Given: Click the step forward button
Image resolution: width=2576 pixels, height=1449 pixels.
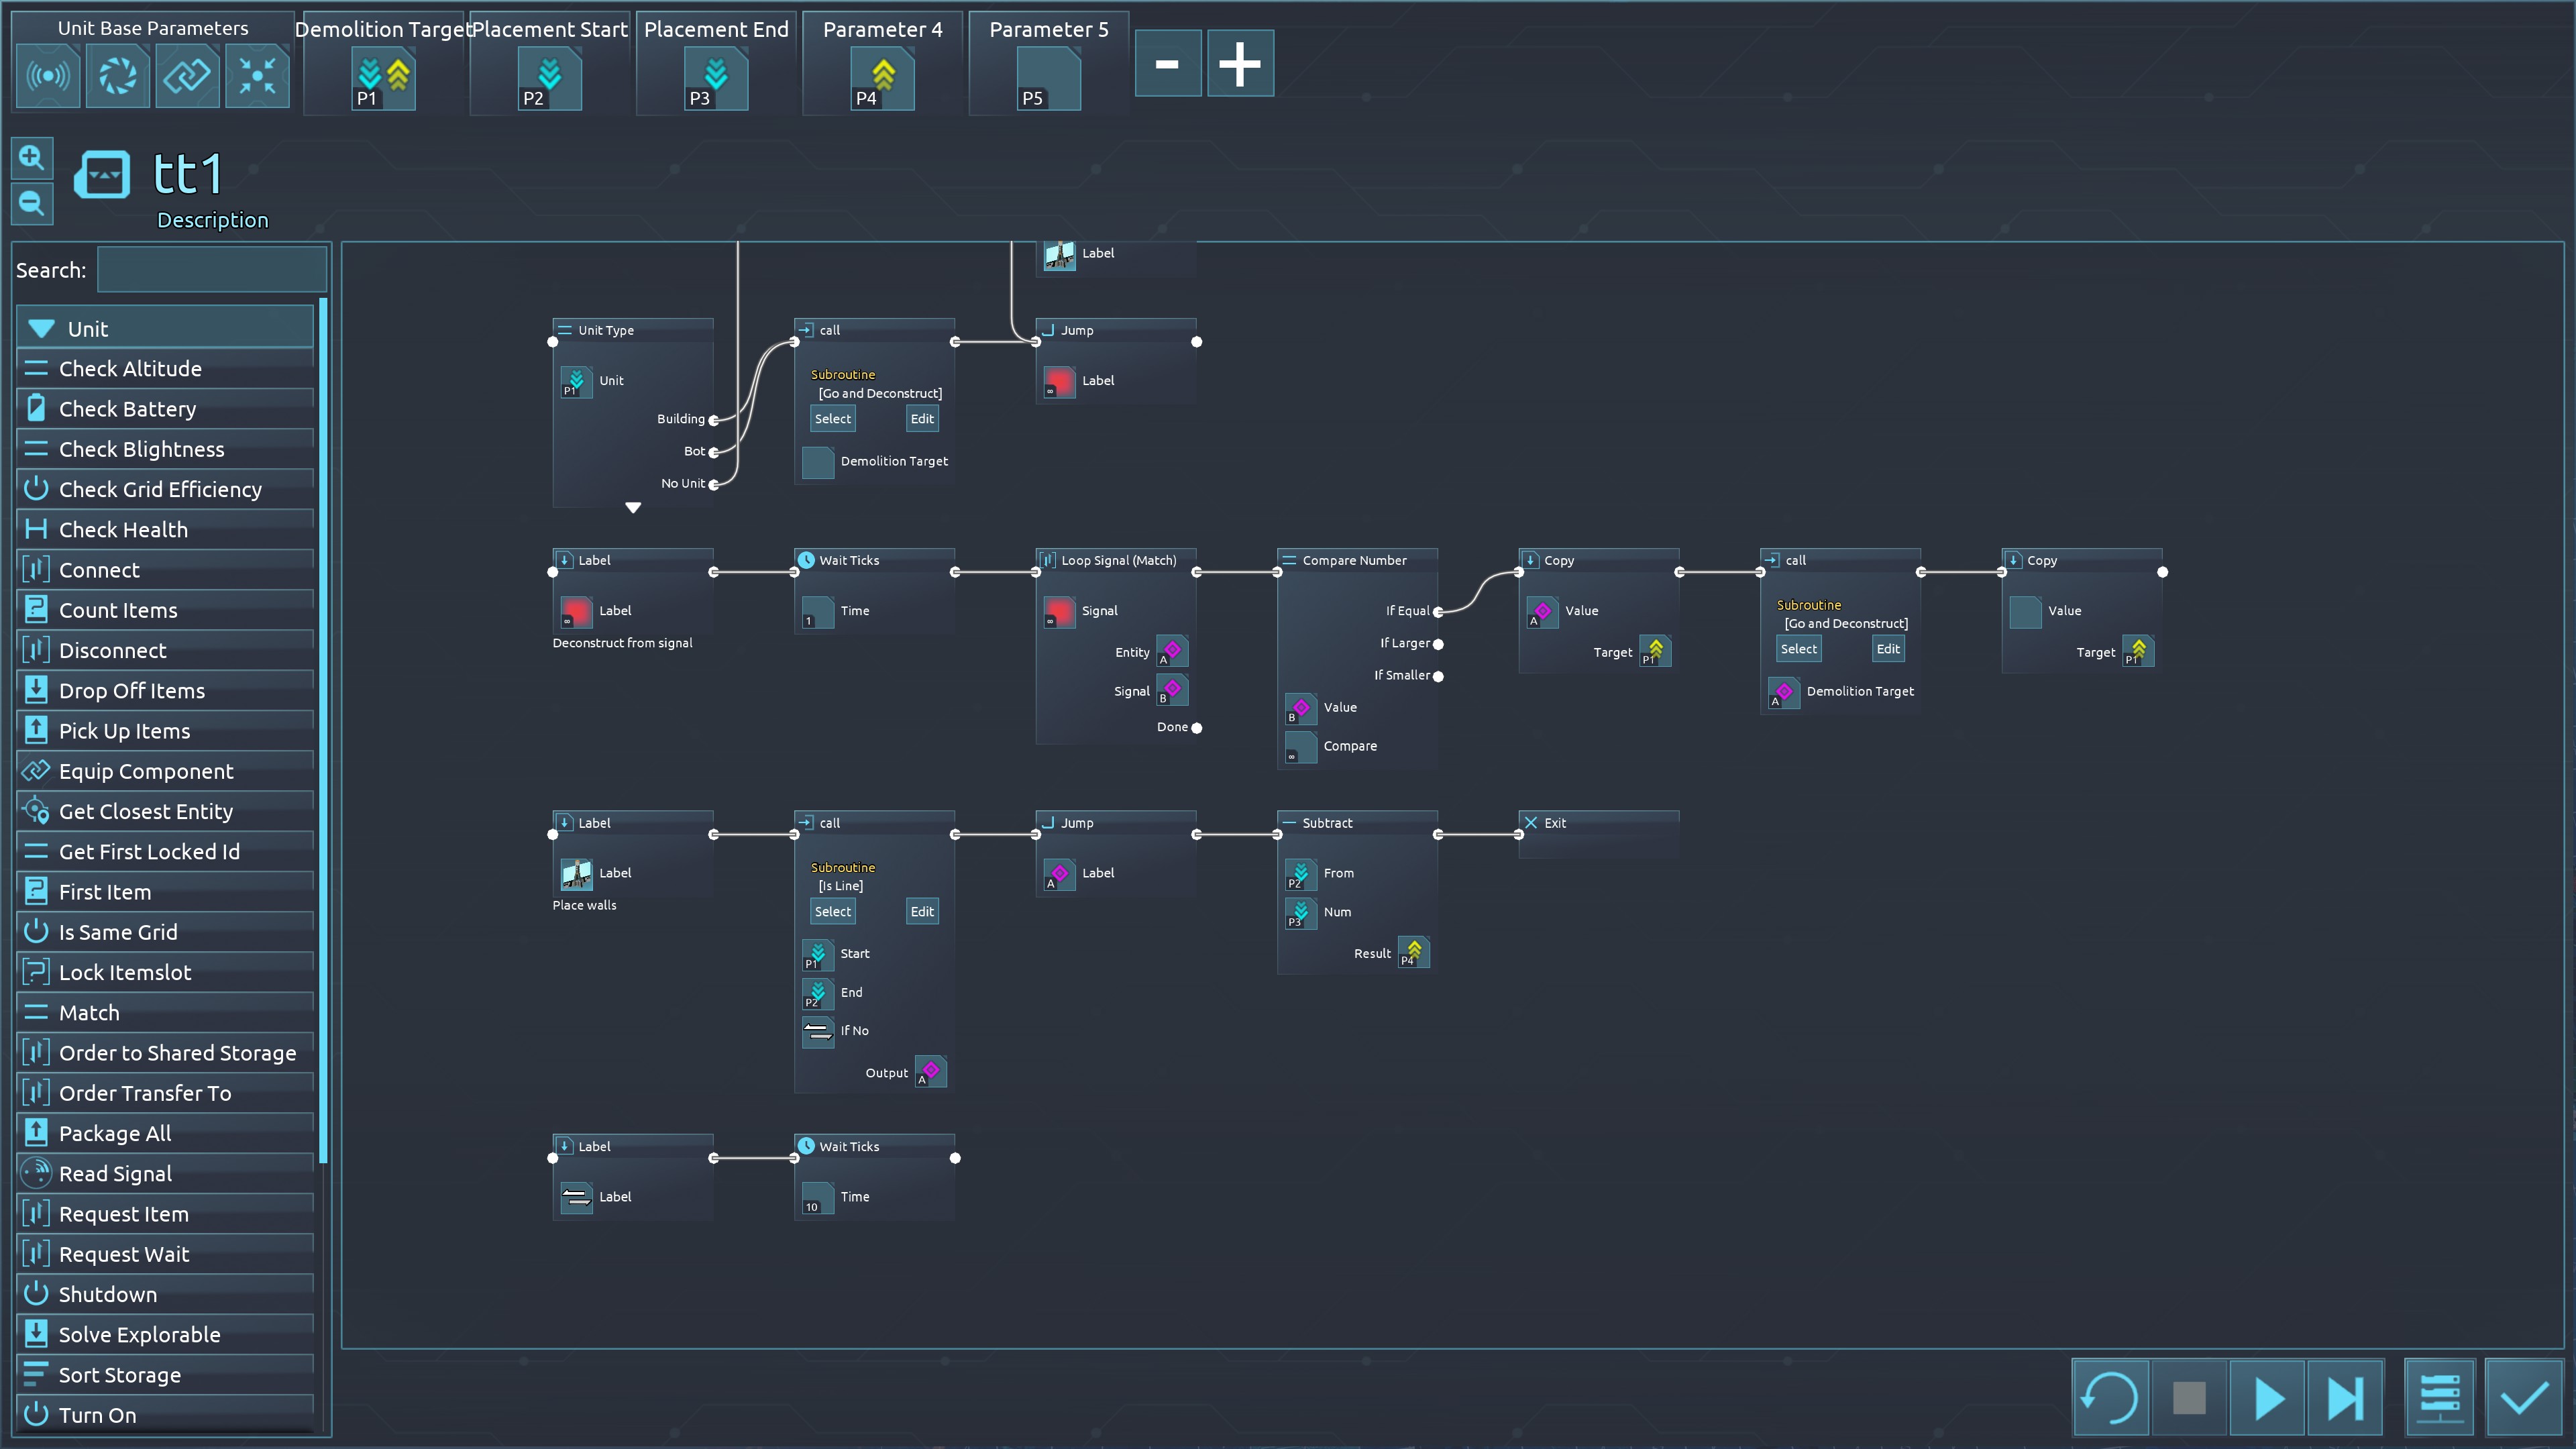Looking at the screenshot, I should click(x=2344, y=1397).
